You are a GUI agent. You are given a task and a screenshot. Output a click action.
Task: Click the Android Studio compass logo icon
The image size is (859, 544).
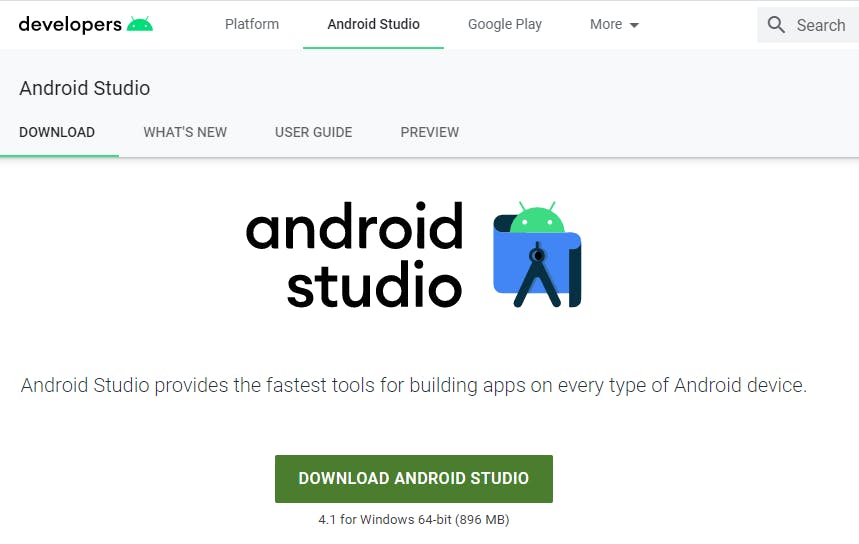(x=537, y=254)
